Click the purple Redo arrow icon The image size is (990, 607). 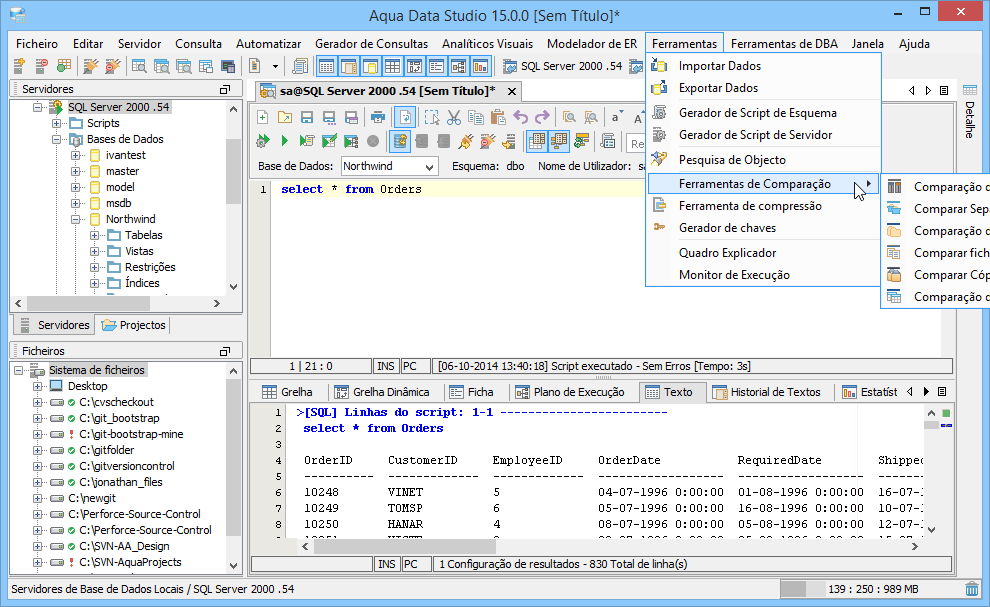pyautogui.click(x=542, y=117)
